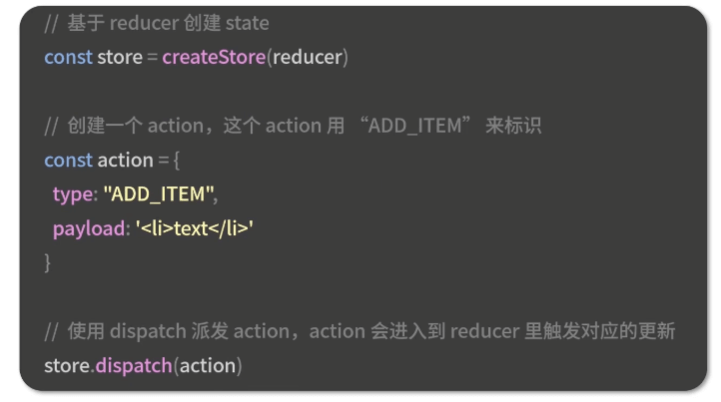This screenshot has height=402, width=721.
Task: Select the "ADD_ITEM" string value in the code
Action: [x=159, y=194]
